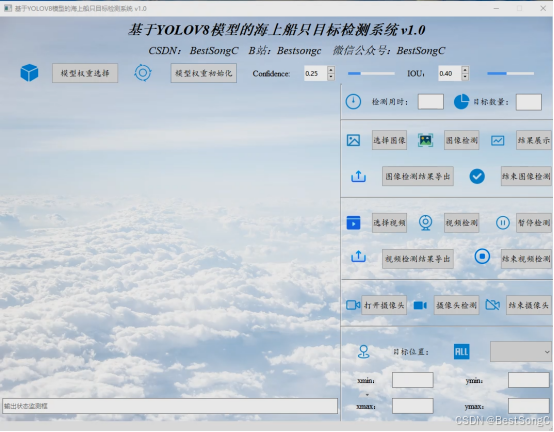Click the clock detection time icon
The height and width of the screenshot is (432, 554).
coord(353,102)
